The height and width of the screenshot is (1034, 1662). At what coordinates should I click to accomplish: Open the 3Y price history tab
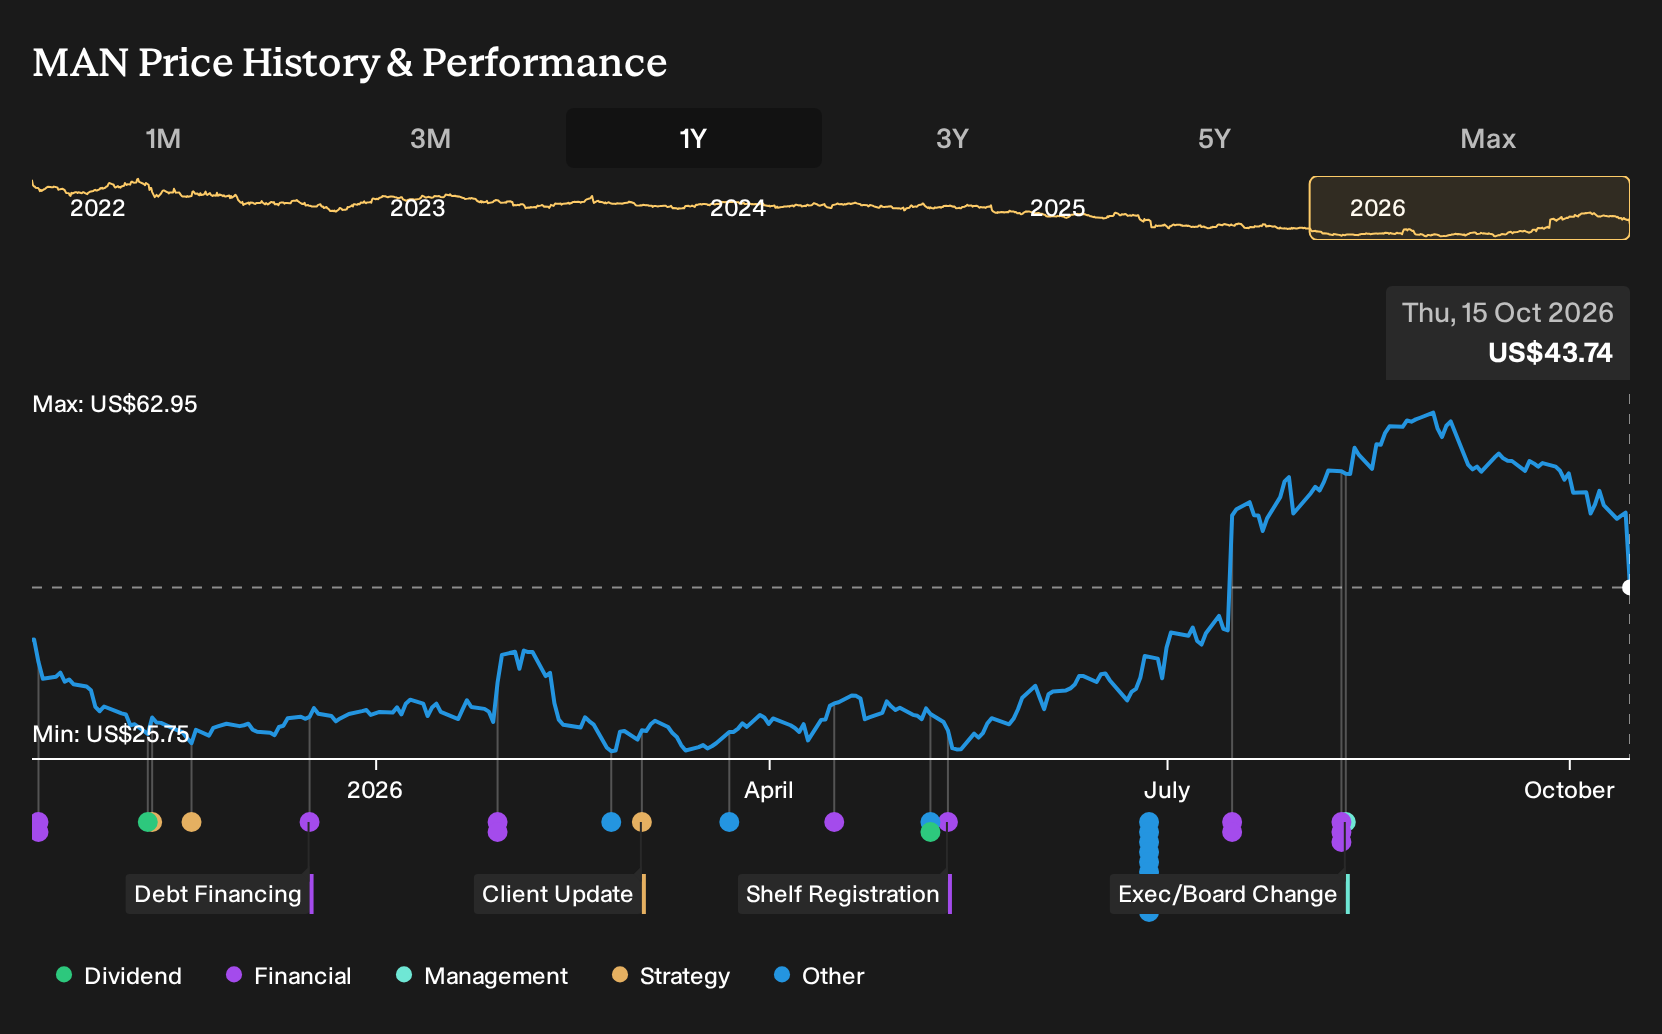click(x=952, y=138)
